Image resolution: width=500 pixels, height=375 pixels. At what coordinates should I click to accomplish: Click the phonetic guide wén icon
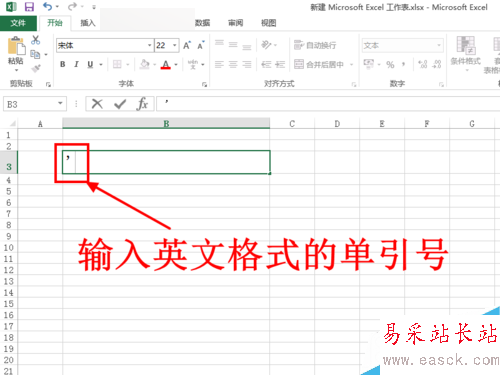(x=193, y=64)
